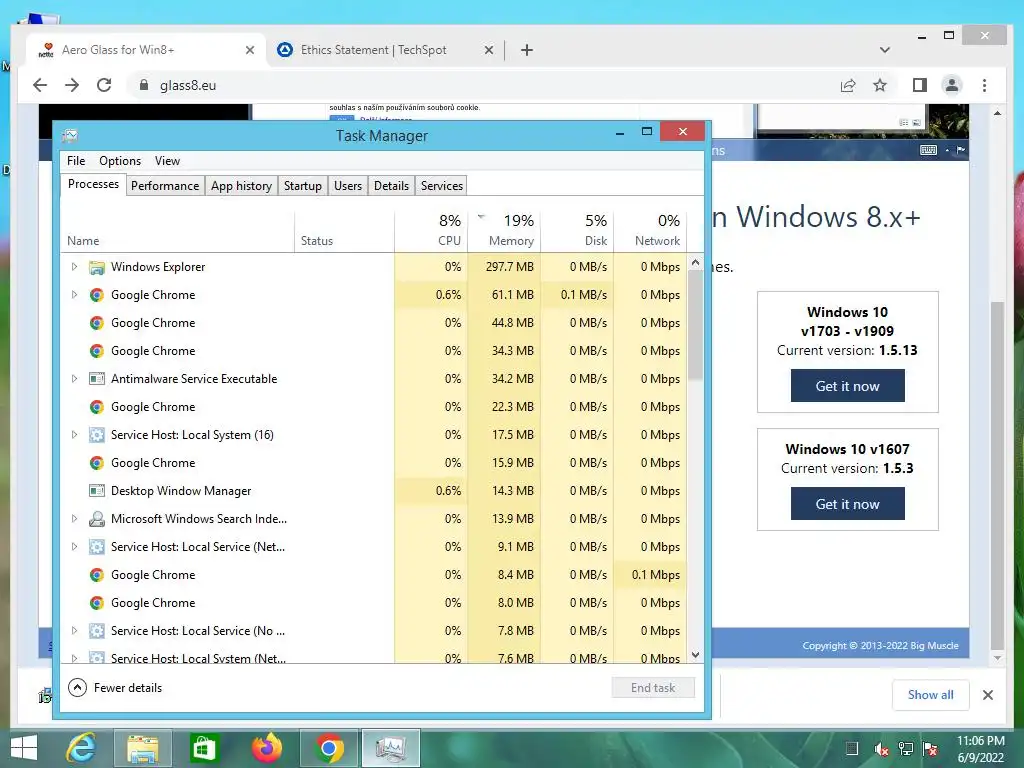This screenshot has width=1024, height=768.
Task: Select the Service Host: Local System (16) gear icon
Action: (97, 435)
